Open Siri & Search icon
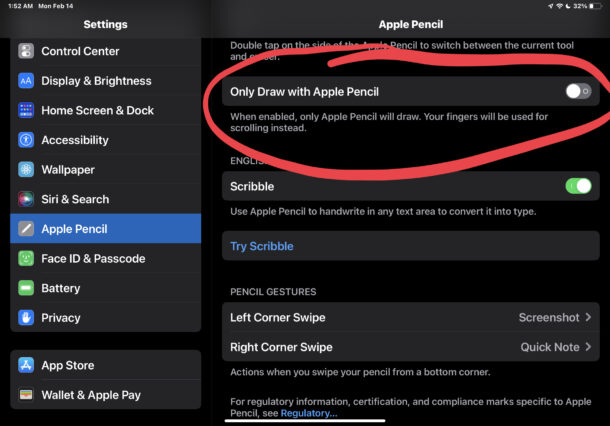The image size is (610, 426). pos(26,199)
